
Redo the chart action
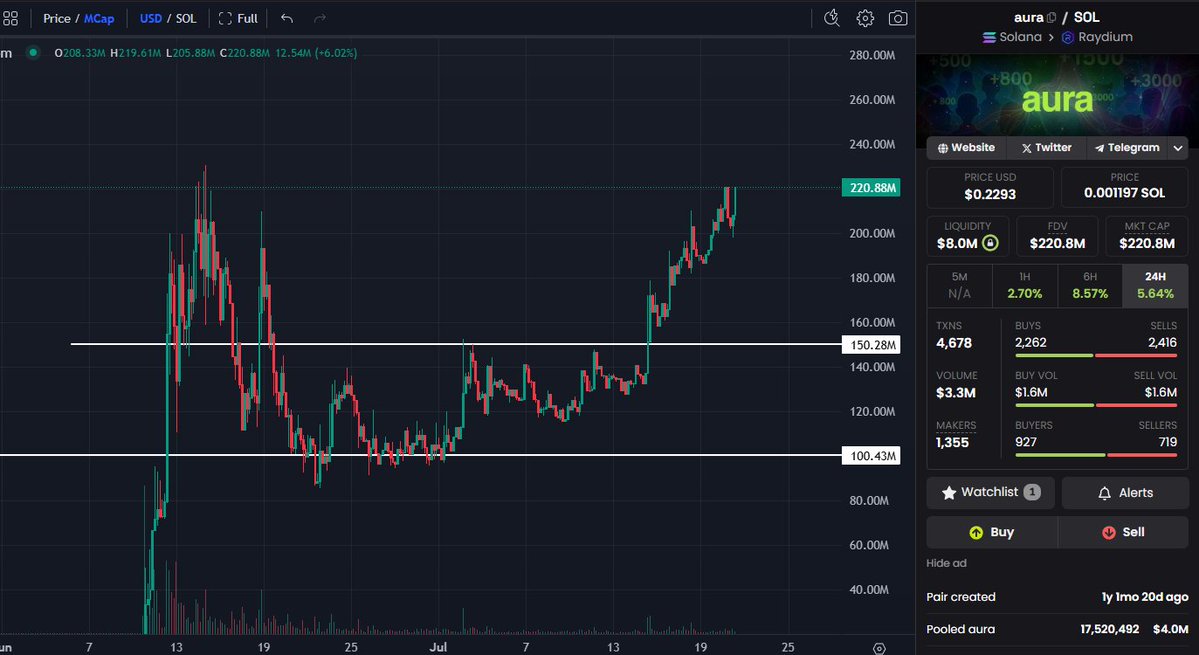coord(320,18)
